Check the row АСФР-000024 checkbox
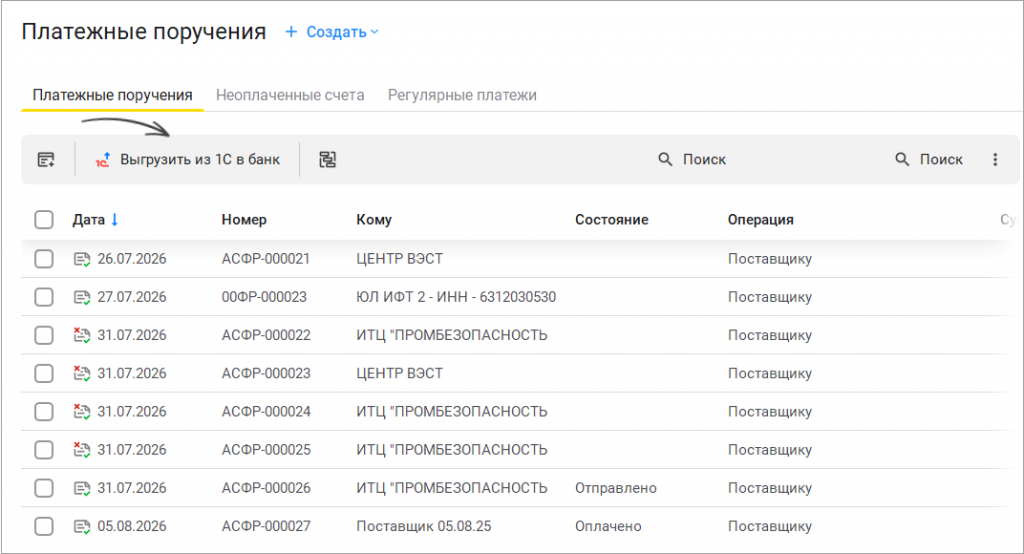Viewport: 1024px width, 554px height. pyautogui.click(x=44, y=412)
